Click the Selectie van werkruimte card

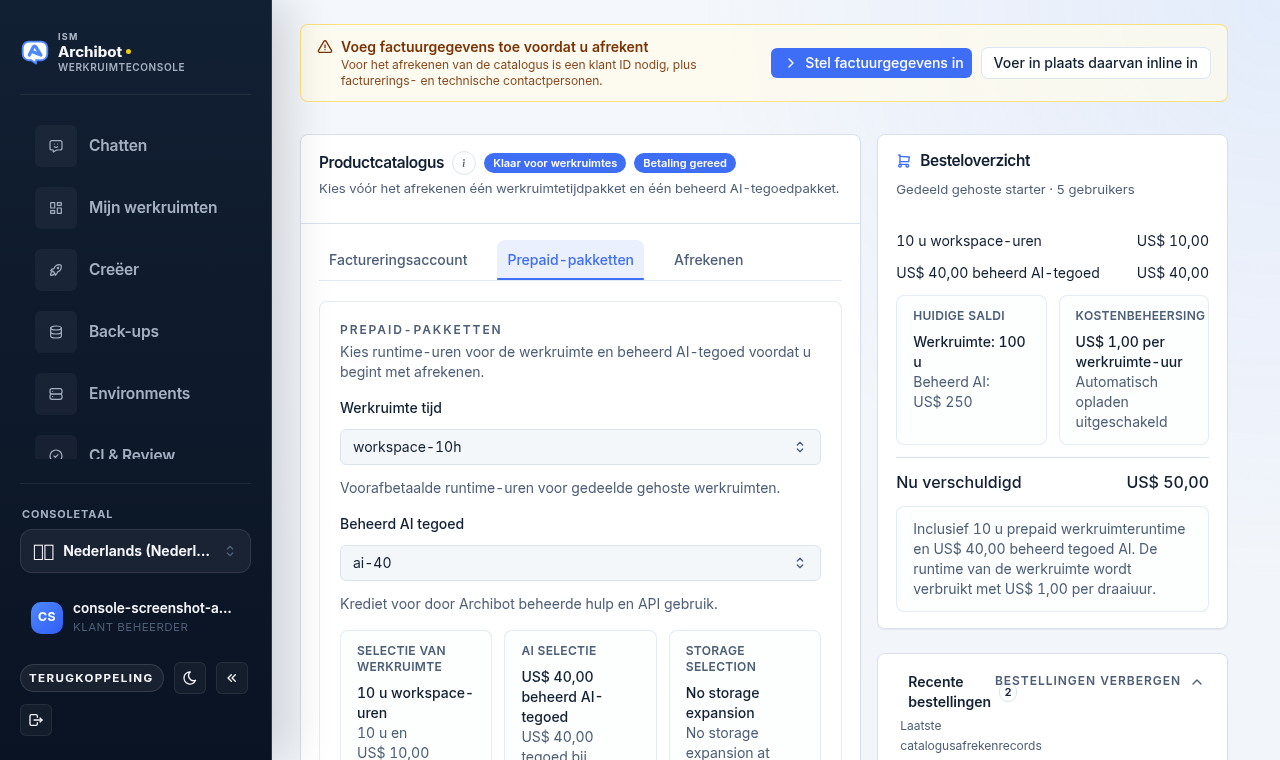click(x=416, y=695)
